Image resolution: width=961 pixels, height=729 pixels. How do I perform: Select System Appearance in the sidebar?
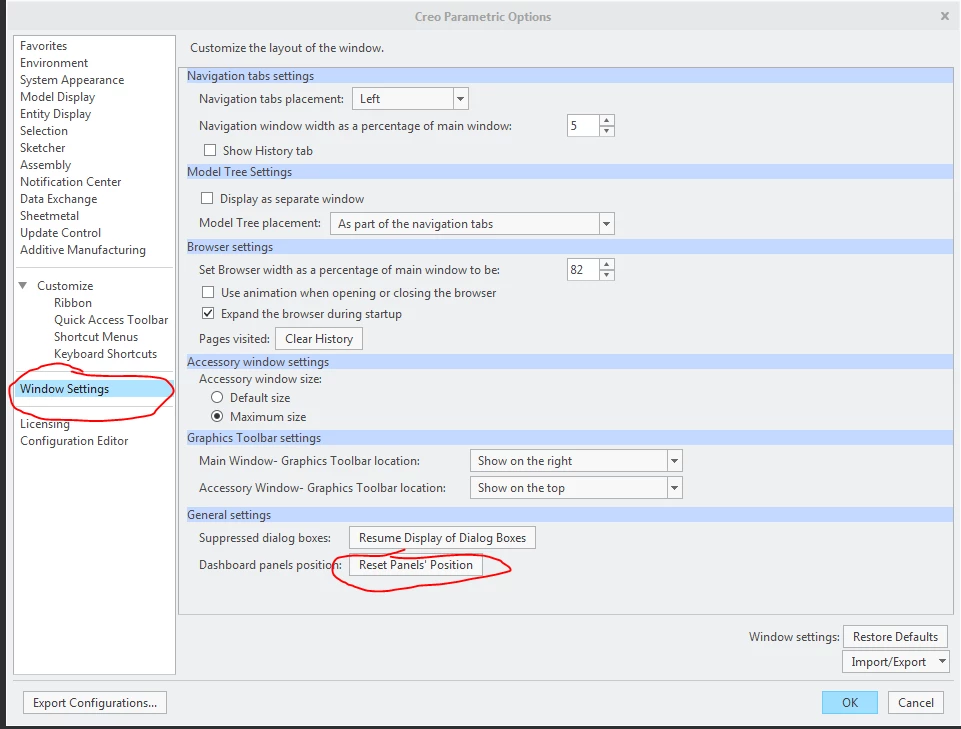(72, 80)
